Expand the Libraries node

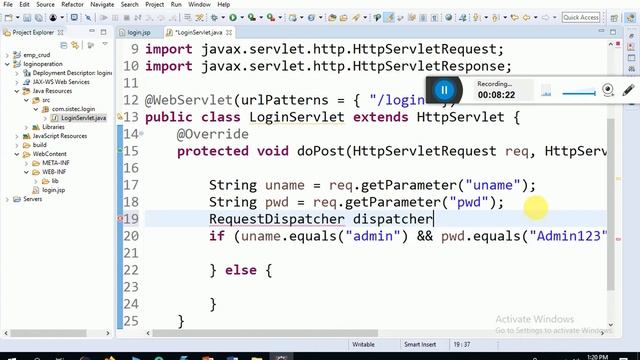pyautogui.click(x=26, y=127)
